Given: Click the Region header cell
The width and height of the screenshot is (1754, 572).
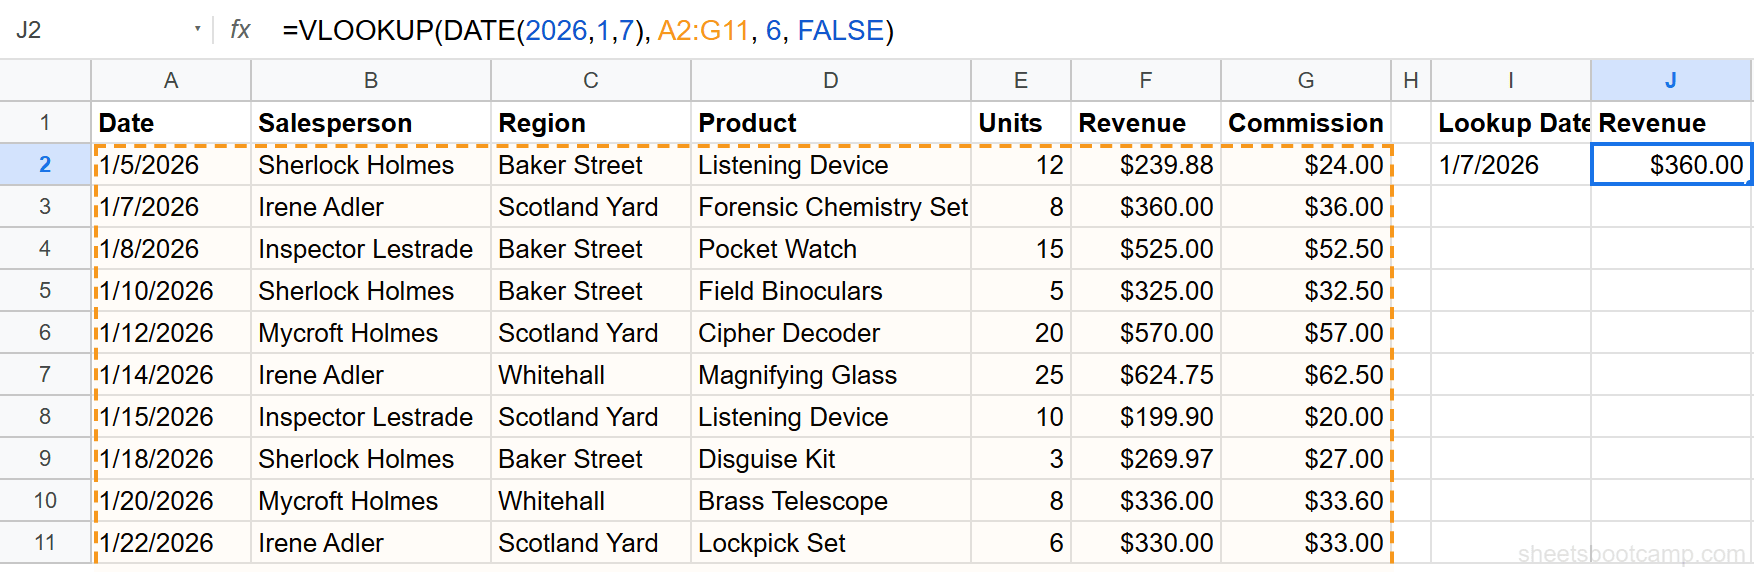Looking at the screenshot, I should [591, 123].
